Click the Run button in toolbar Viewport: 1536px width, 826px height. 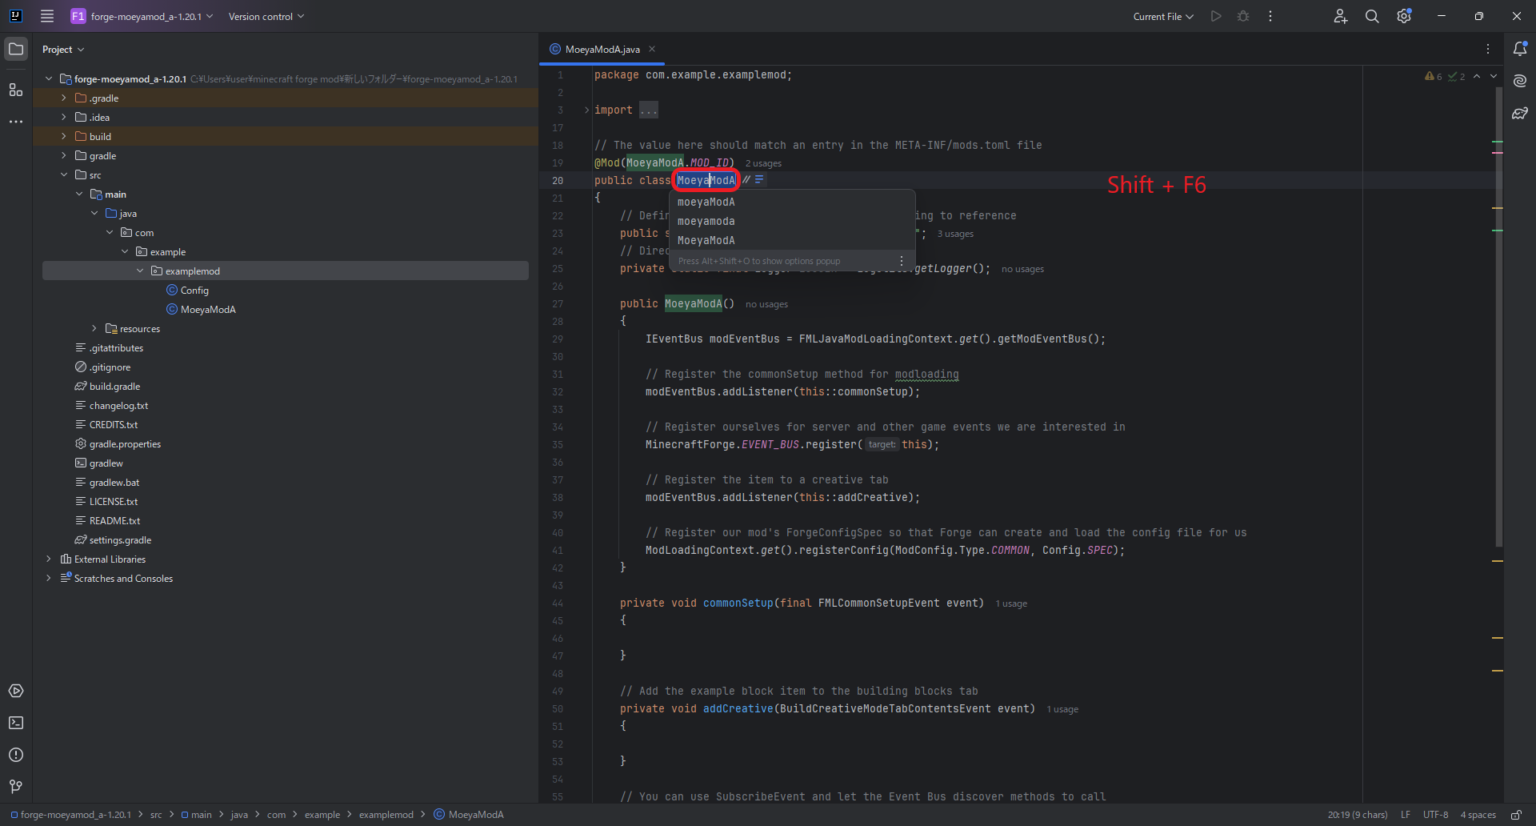[1216, 16]
